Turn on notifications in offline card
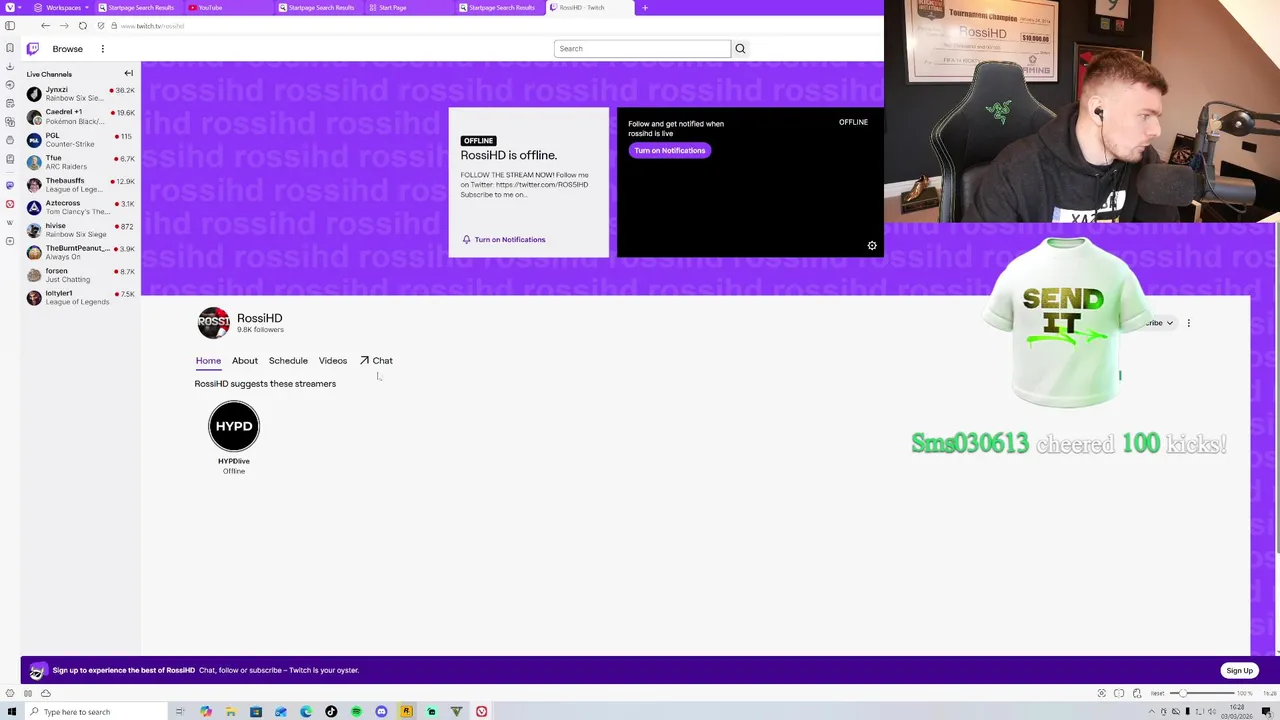The image size is (1280, 720). pyautogui.click(x=504, y=239)
